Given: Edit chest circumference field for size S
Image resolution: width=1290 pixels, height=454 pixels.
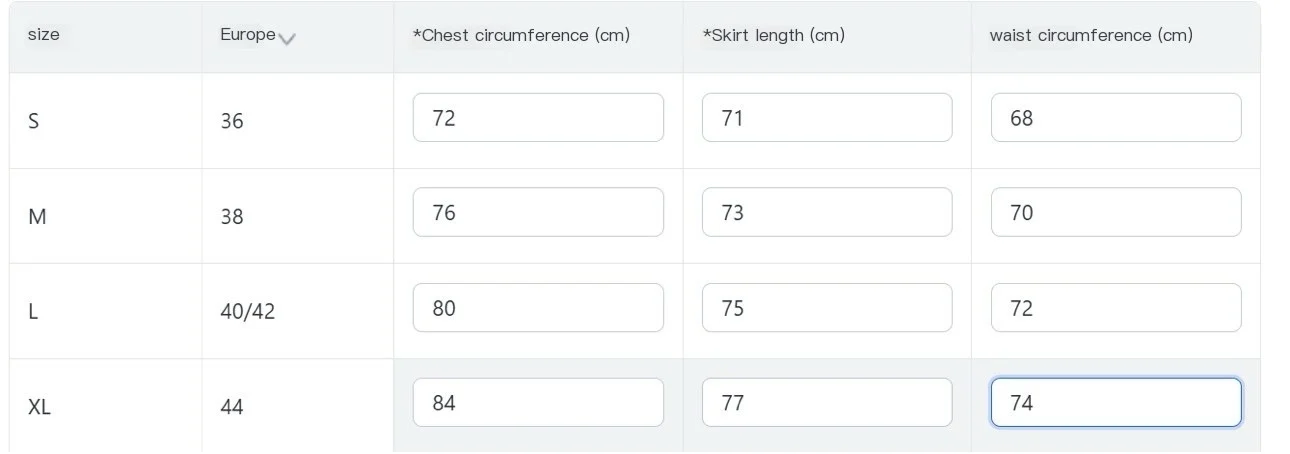Looking at the screenshot, I should pyautogui.click(x=538, y=118).
